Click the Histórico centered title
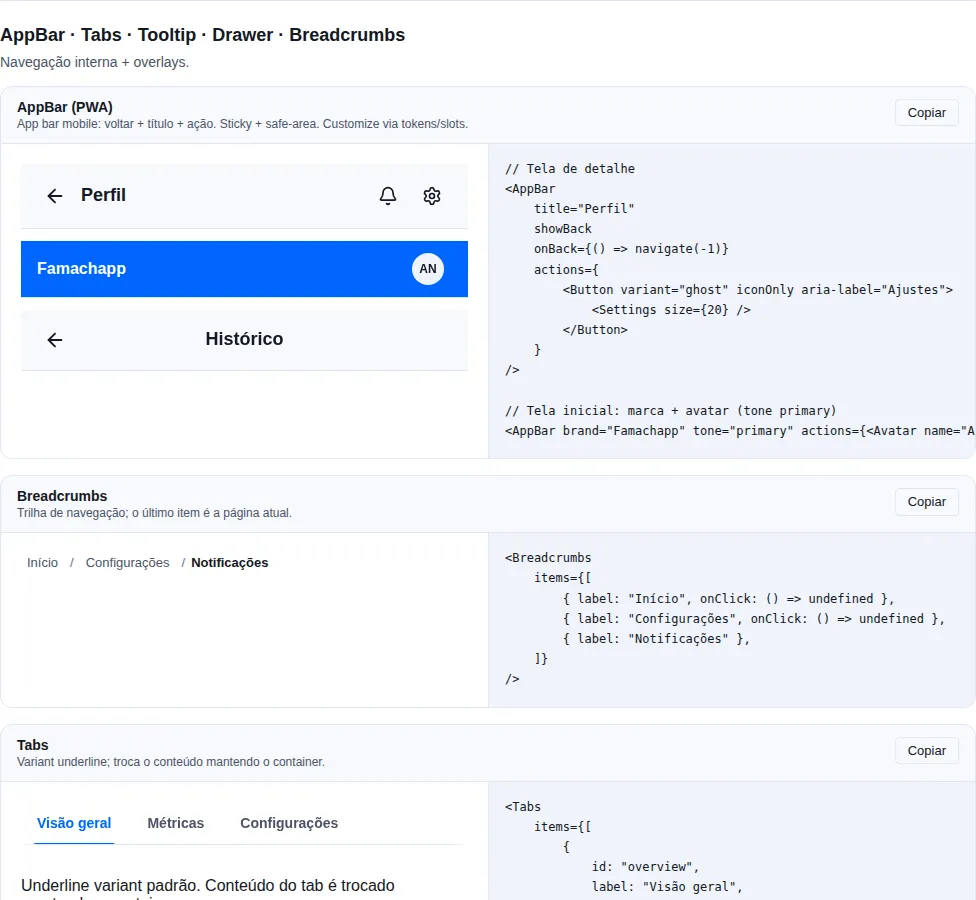This screenshot has height=900, width=976. click(244, 339)
